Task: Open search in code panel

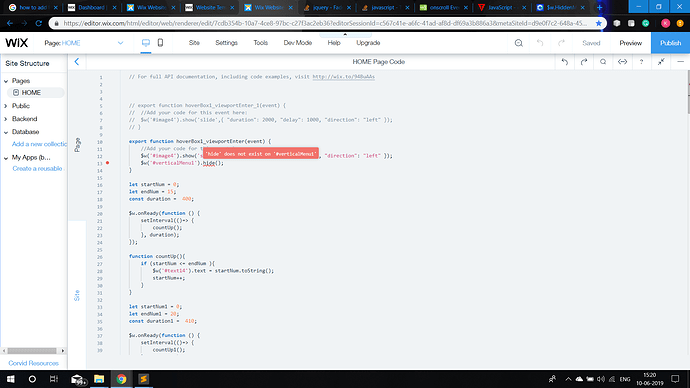Action: 603,62
